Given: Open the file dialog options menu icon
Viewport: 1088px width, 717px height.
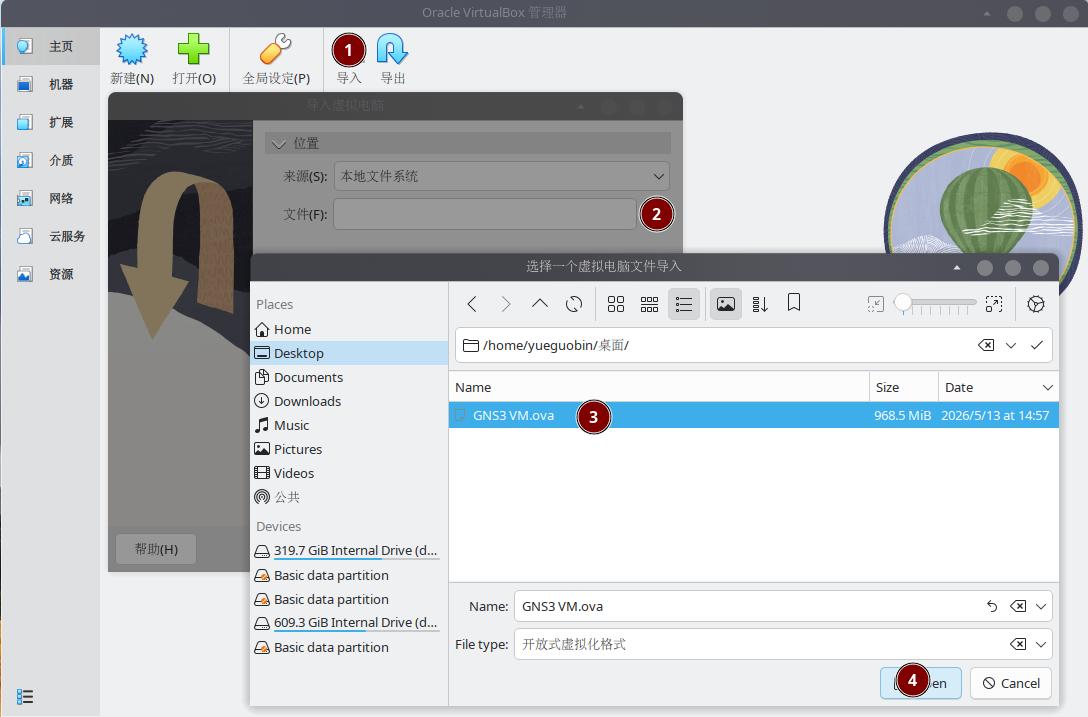Looking at the screenshot, I should coord(1035,304).
